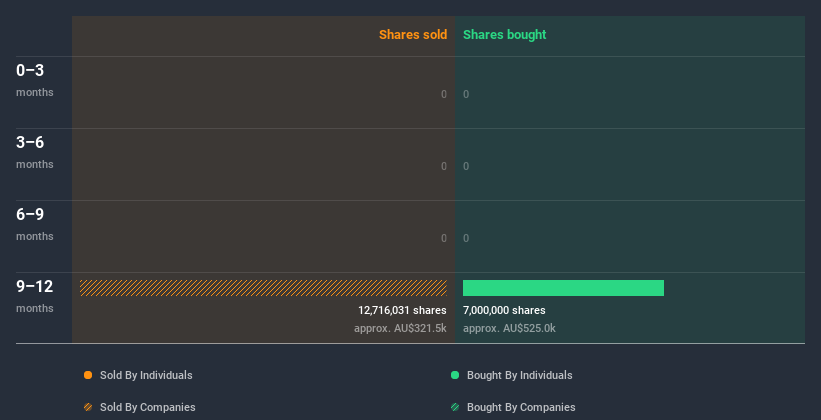Click the Shares sold column header
Viewport: 821px width, 420px height.
[x=413, y=35]
